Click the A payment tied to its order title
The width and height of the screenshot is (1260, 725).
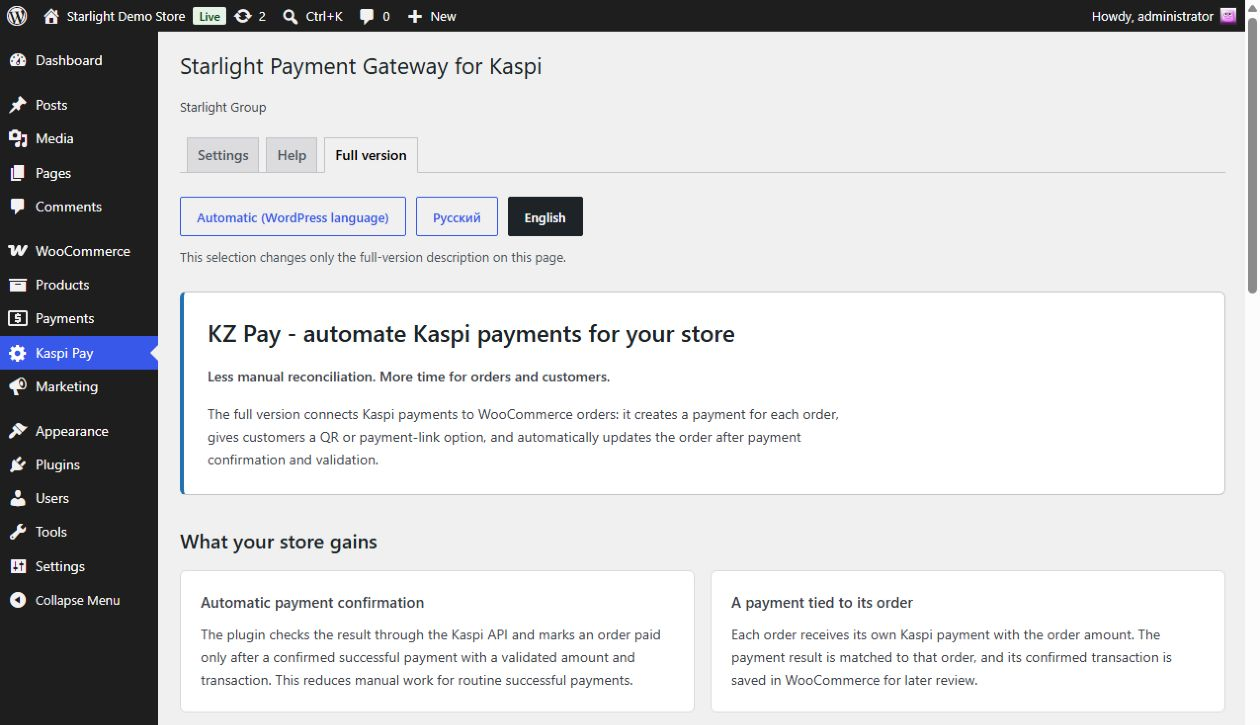822,603
